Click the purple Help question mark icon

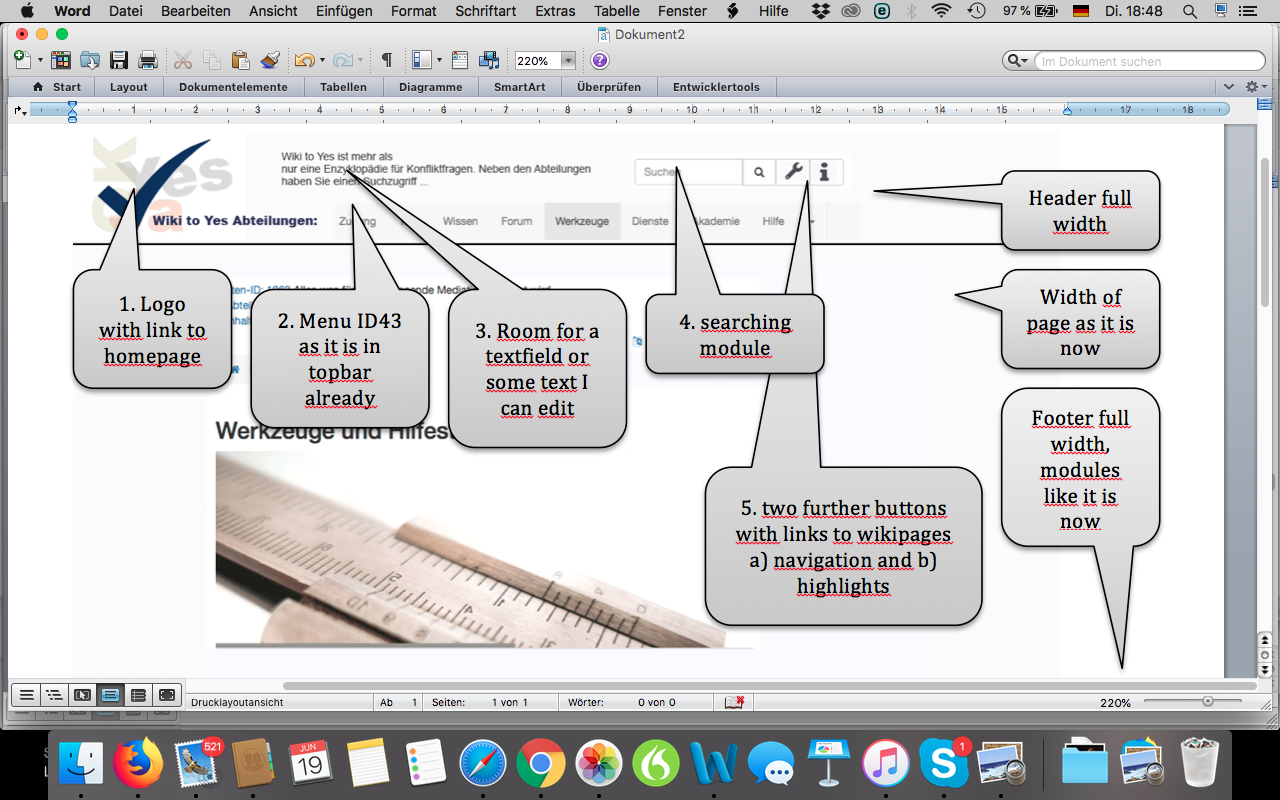[x=599, y=61]
